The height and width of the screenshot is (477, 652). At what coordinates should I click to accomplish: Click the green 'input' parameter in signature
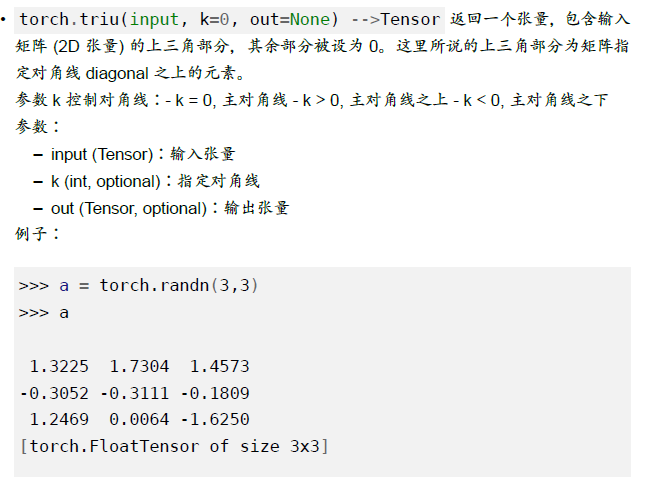pyautogui.click(x=154, y=20)
